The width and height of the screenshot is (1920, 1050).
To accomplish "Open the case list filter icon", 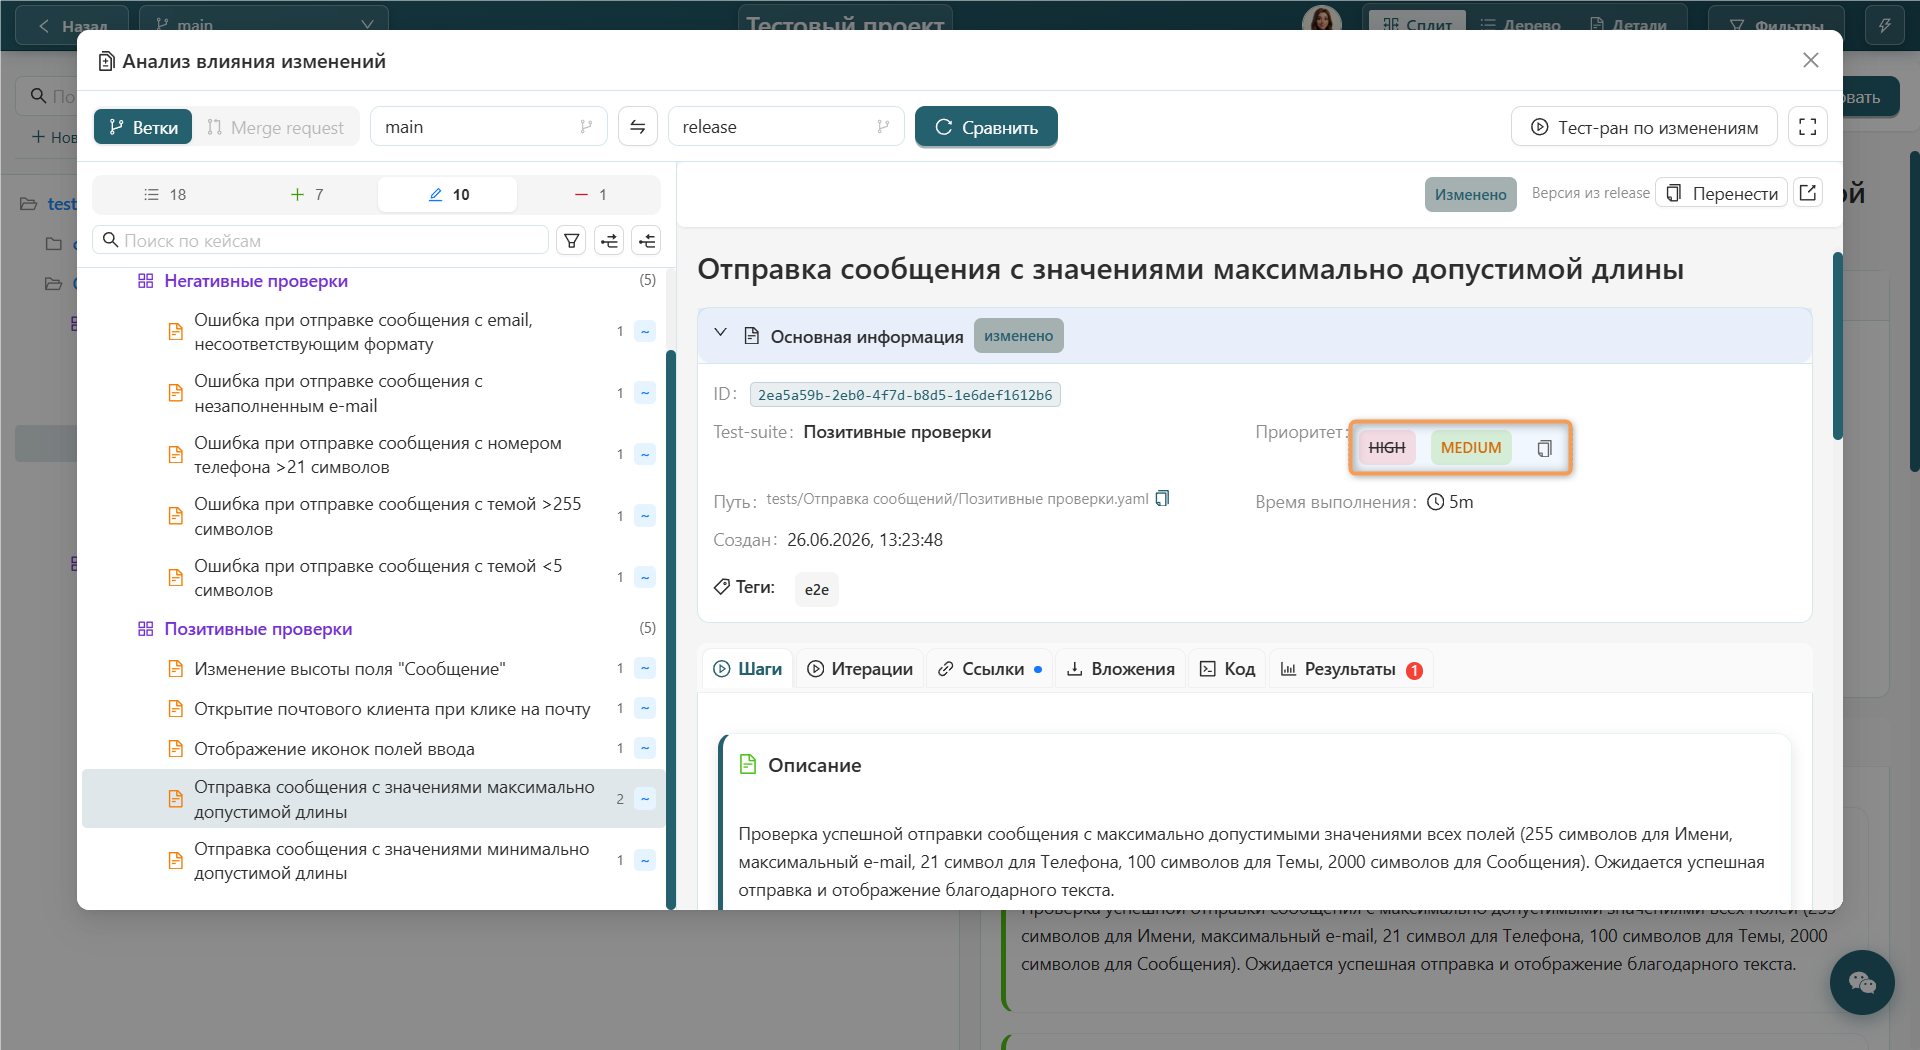I will tap(571, 240).
